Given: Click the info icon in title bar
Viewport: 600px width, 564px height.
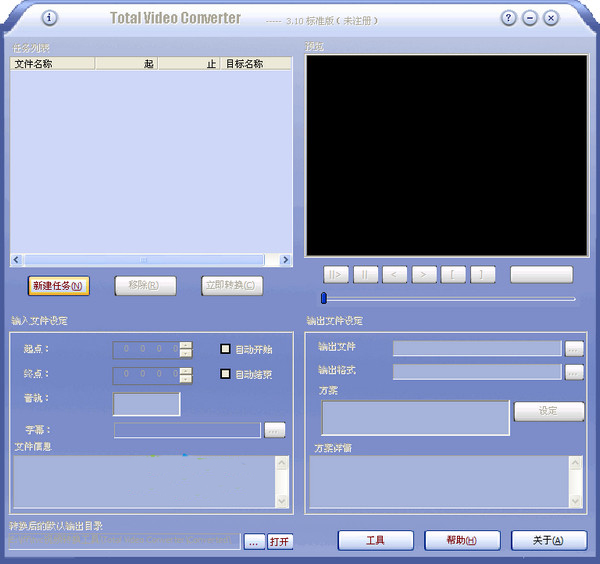Looking at the screenshot, I should click(50, 18).
